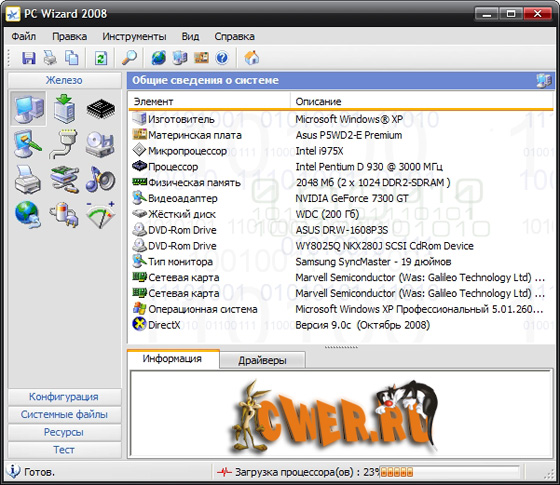Click the Print toolbar icon

[50, 58]
